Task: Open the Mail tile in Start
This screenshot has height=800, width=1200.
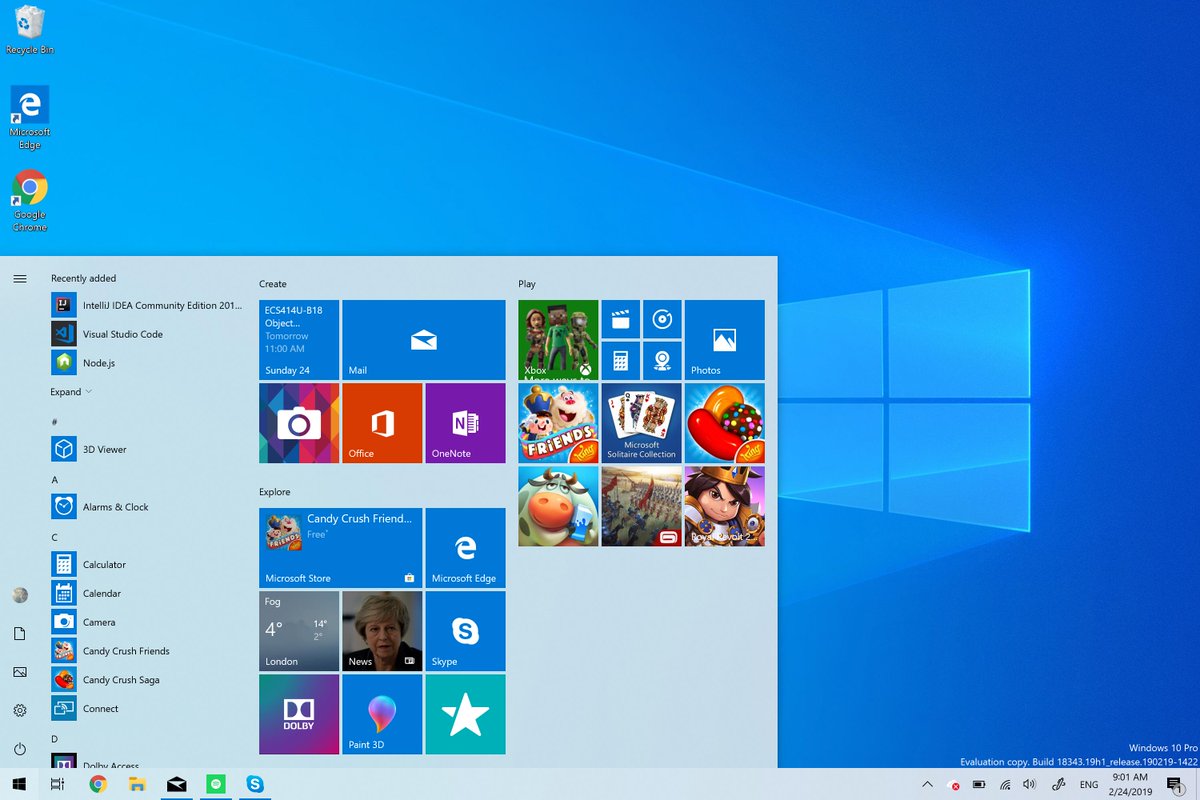Action: (x=423, y=340)
